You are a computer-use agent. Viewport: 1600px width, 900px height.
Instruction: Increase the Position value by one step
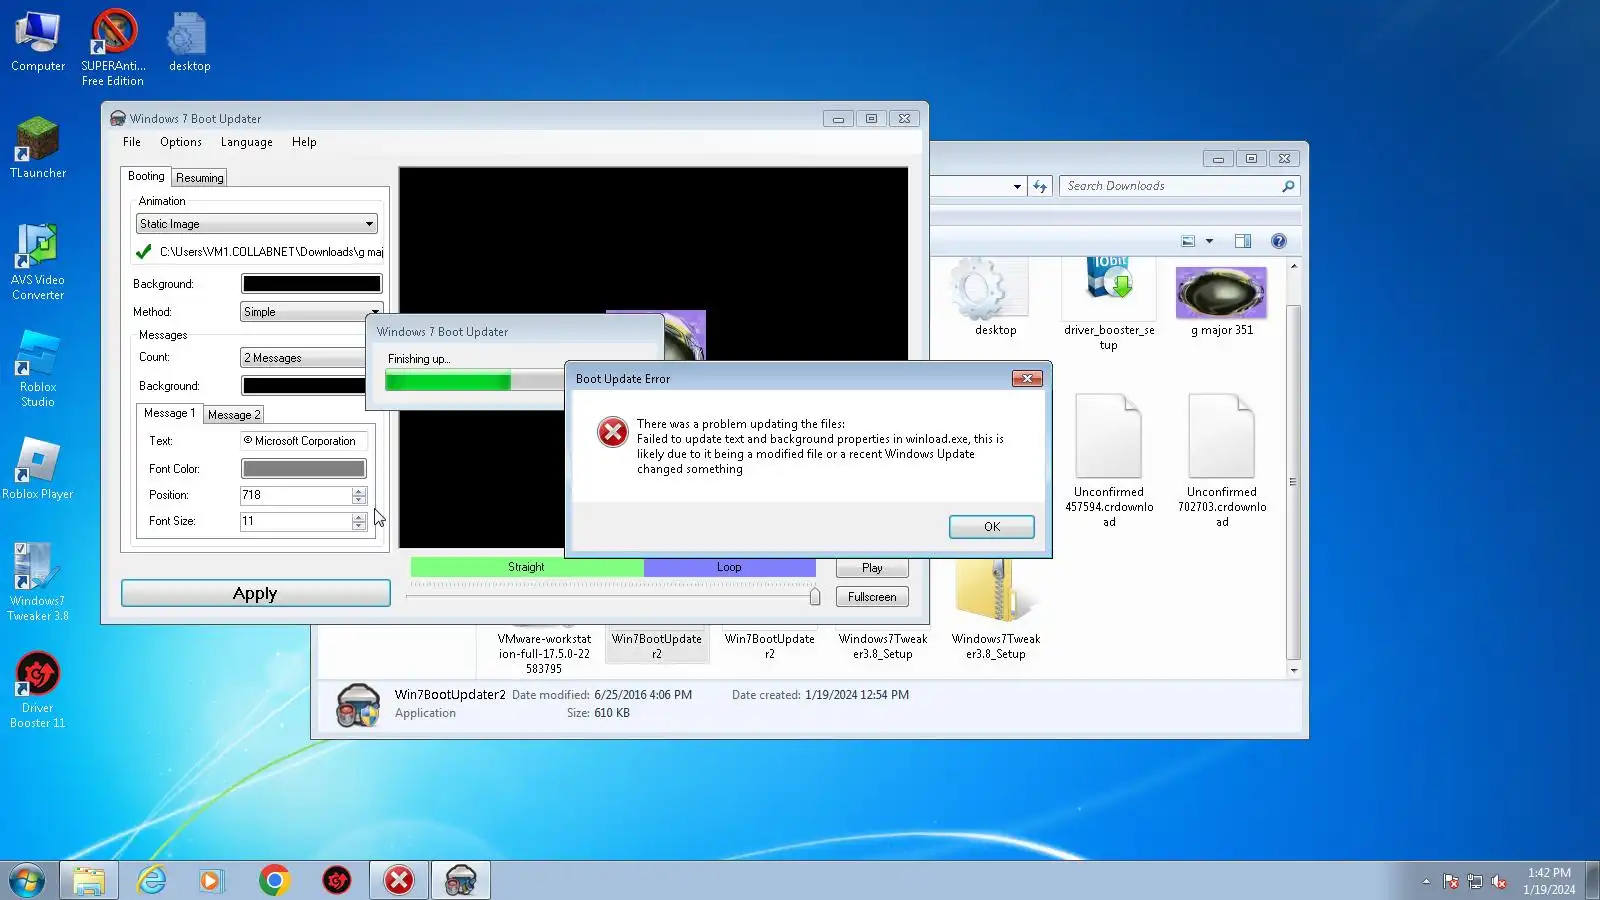[x=359, y=491]
